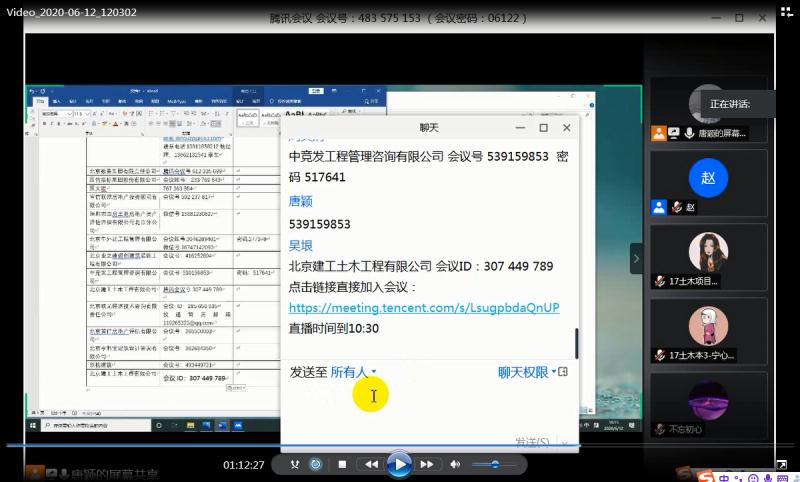Click the blue user icon beside 赵
The image size is (800, 482).
coord(659,207)
